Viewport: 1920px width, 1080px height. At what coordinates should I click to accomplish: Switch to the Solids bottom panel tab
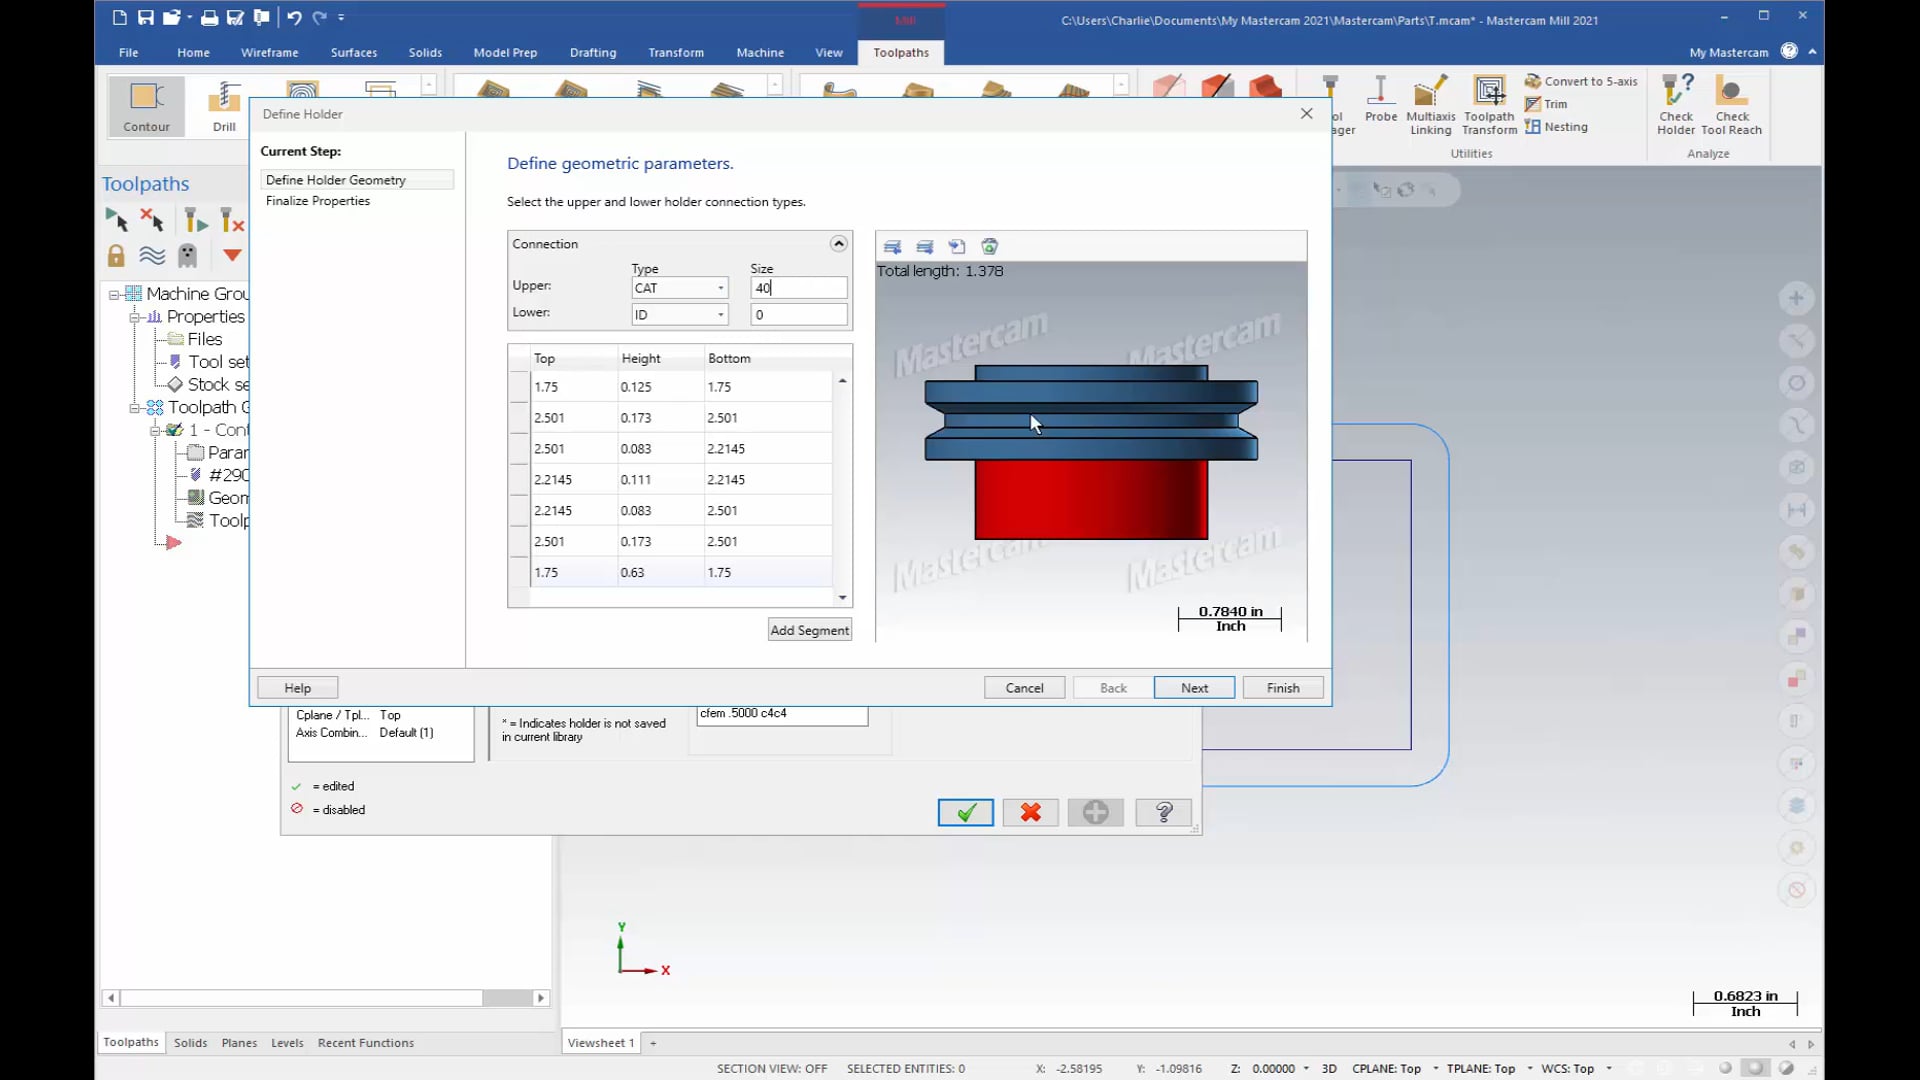(x=190, y=1042)
